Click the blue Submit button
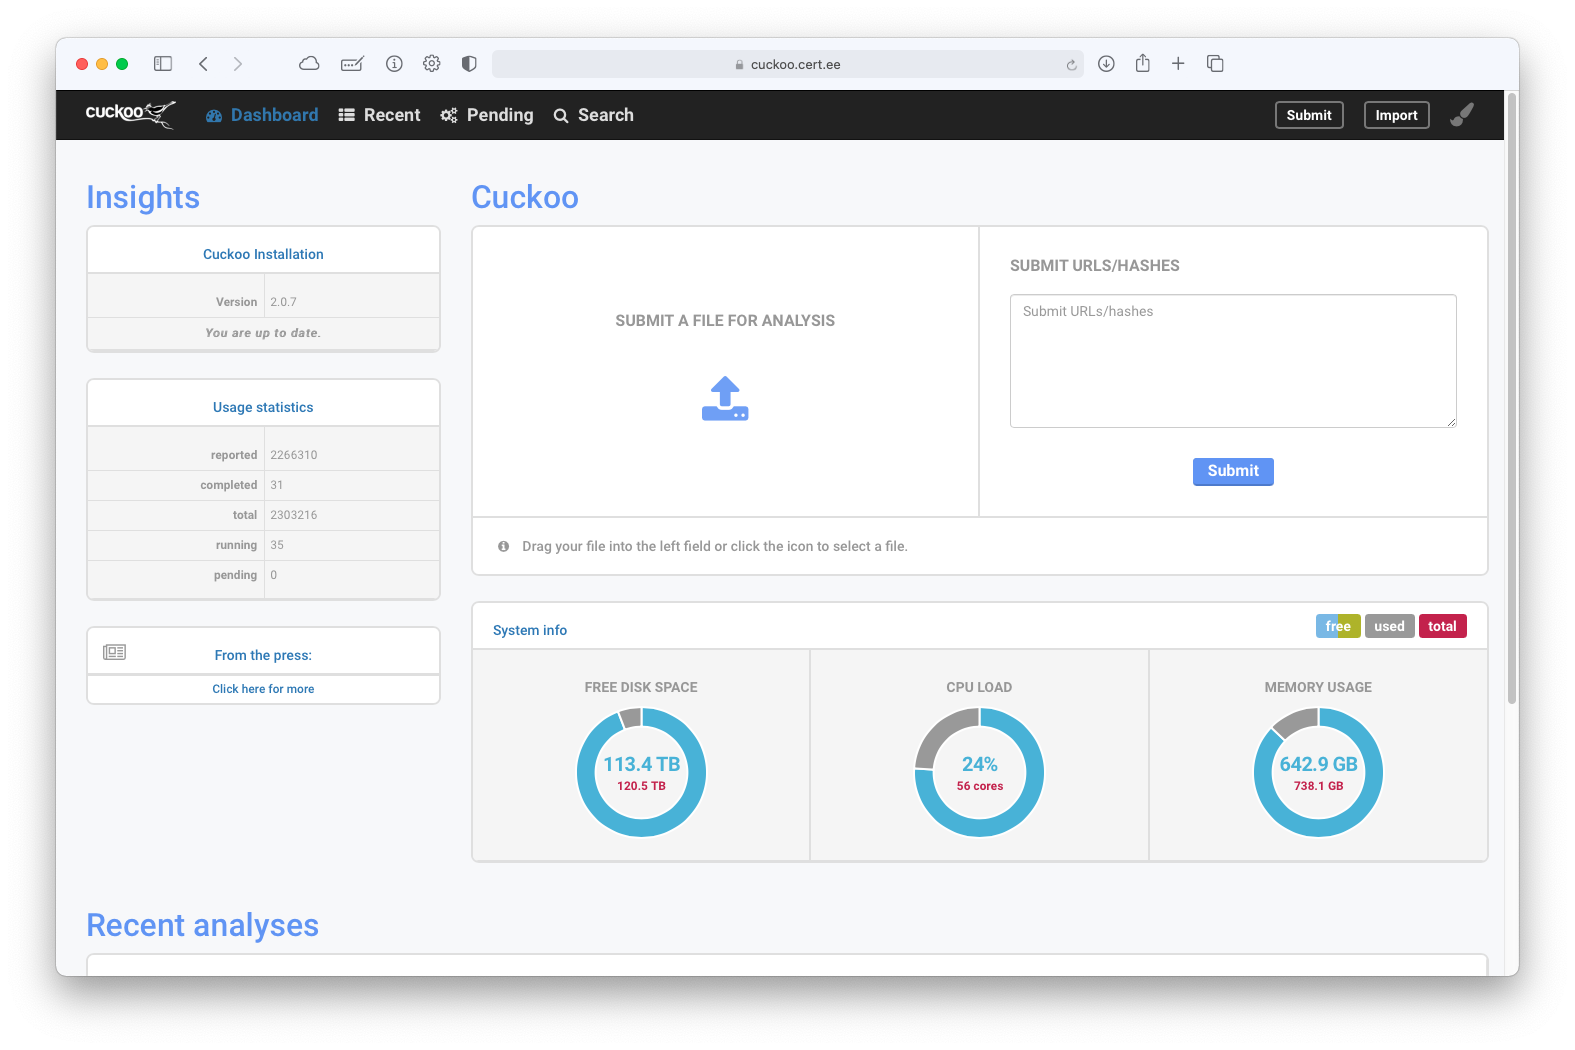This screenshot has height=1050, width=1575. click(x=1233, y=471)
